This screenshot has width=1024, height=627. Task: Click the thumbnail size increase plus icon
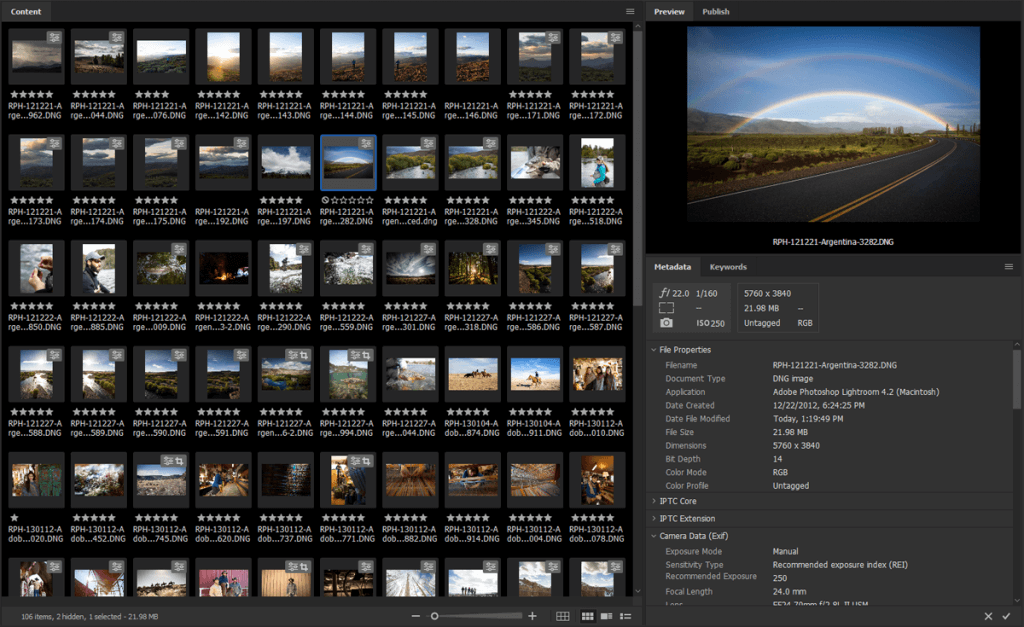[x=532, y=616]
